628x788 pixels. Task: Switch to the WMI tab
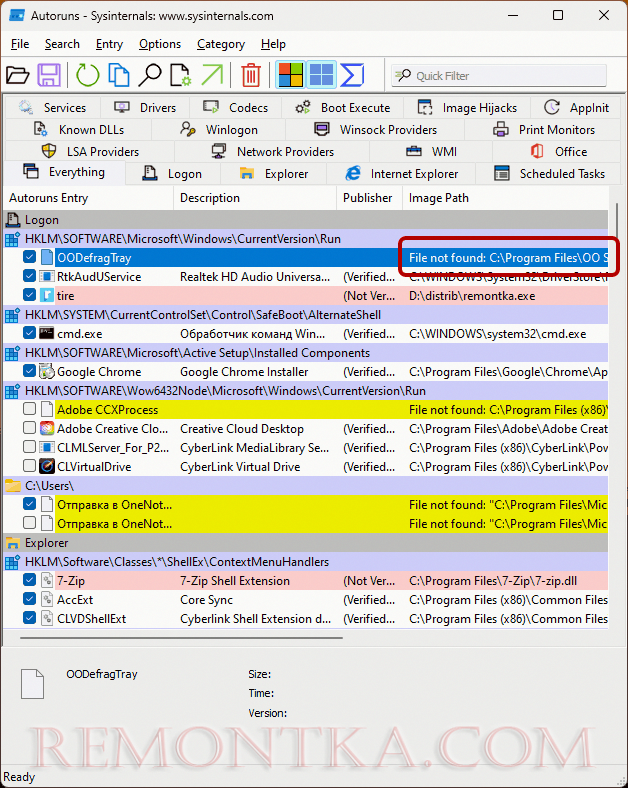tap(431, 152)
